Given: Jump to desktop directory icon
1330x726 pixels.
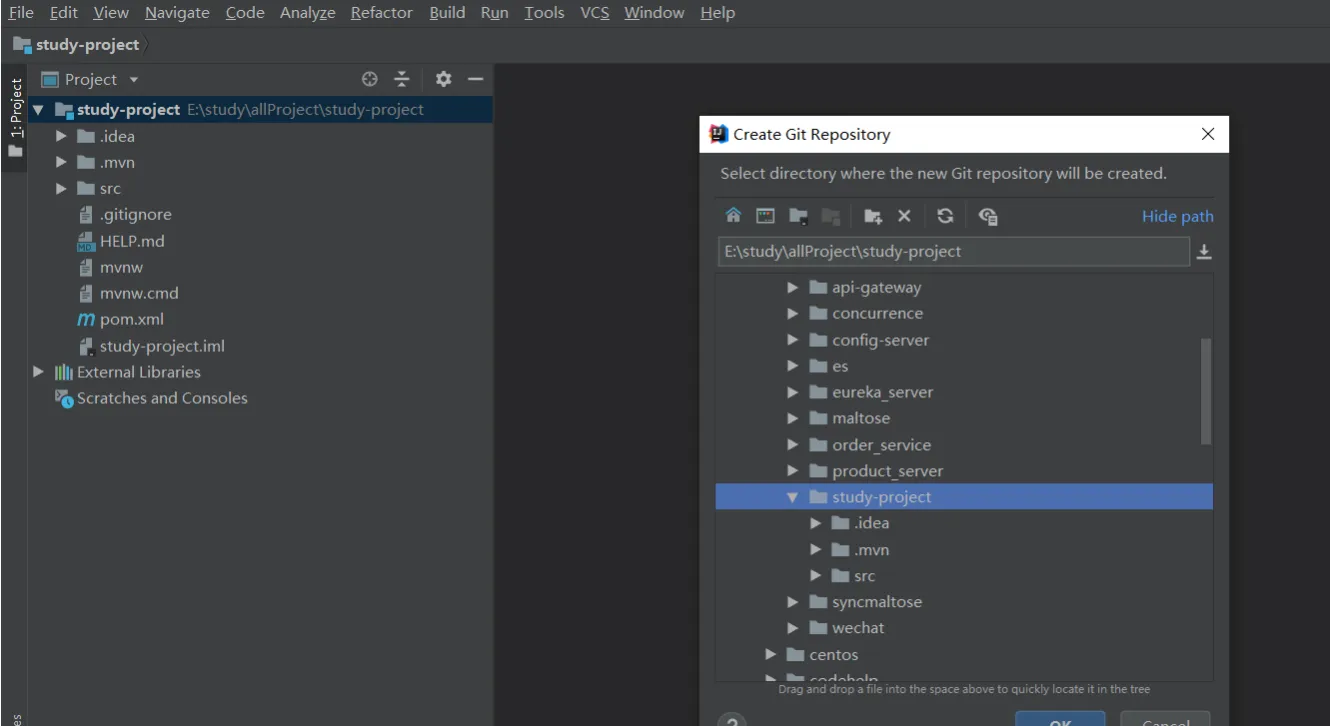Looking at the screenshot, I should (x=765, y=216).
